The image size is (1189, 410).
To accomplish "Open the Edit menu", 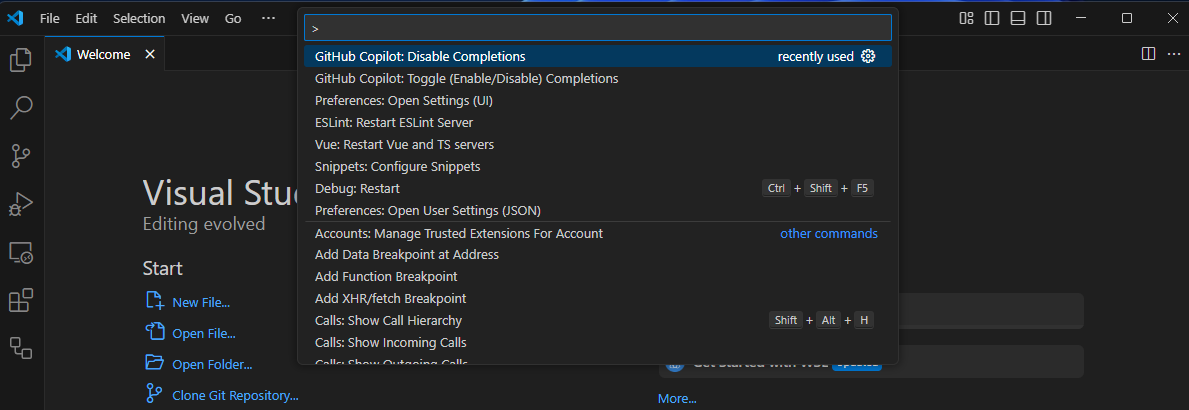I will point(86,18).
